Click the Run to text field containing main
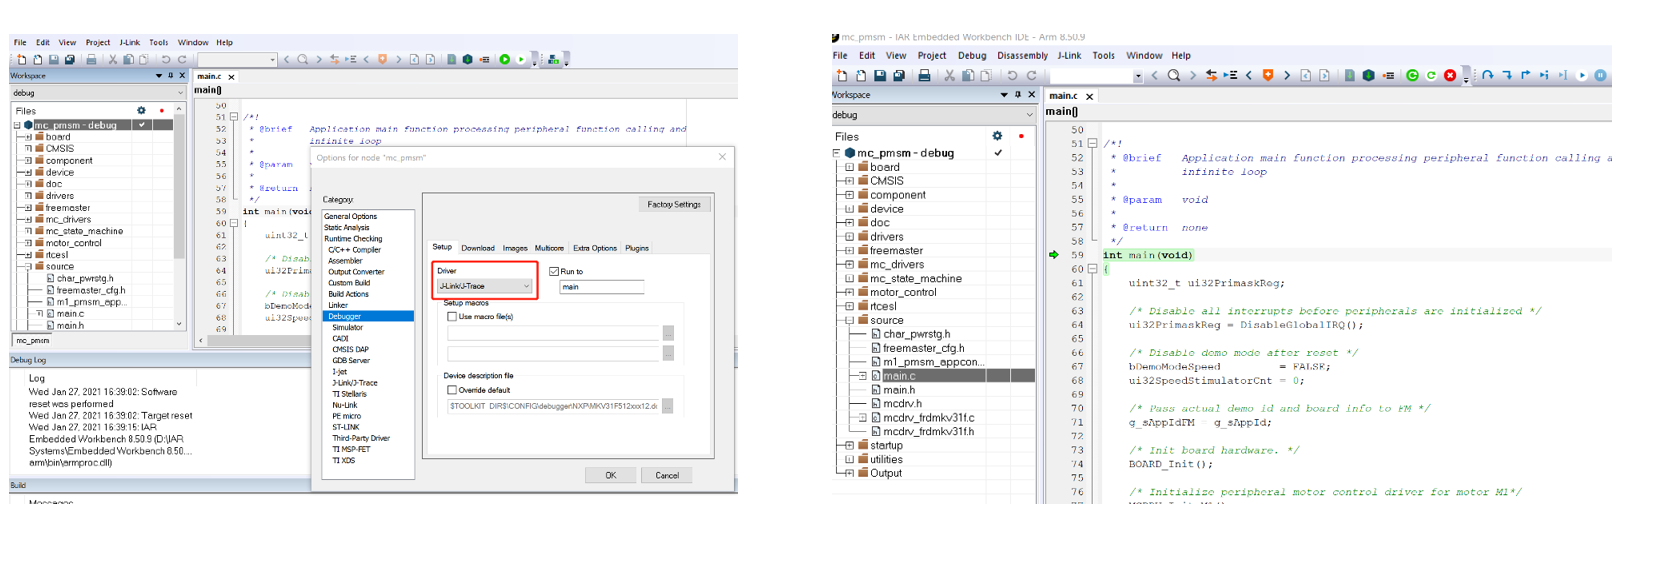The image size is (1662, 574). pyautogui.click(x=600, y=287)
